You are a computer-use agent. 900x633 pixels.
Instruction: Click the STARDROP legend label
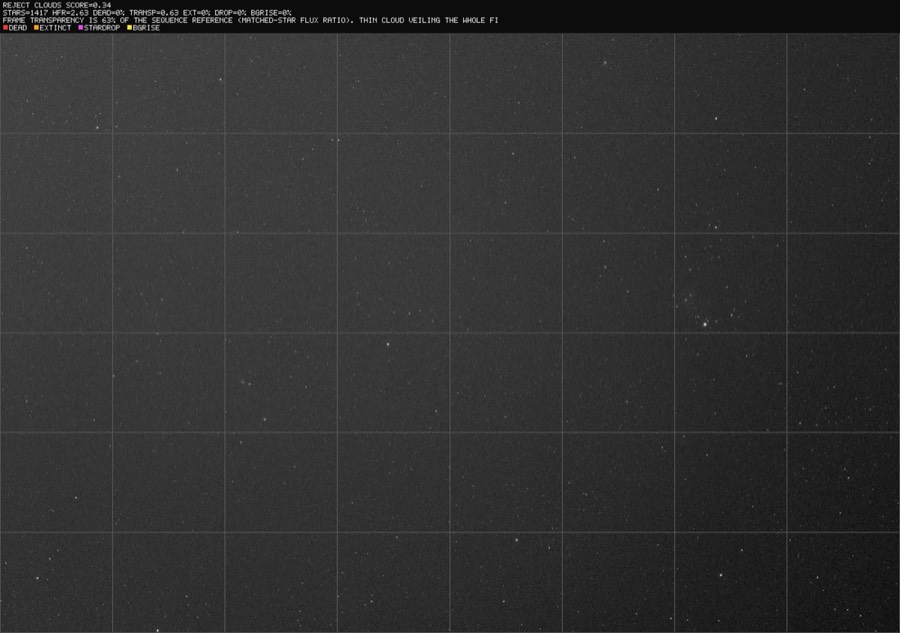coord(102,28)
